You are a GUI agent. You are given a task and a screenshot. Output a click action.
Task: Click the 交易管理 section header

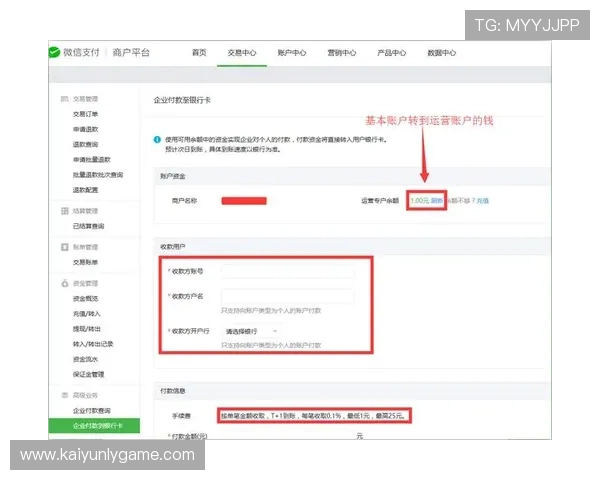(85, 99)
